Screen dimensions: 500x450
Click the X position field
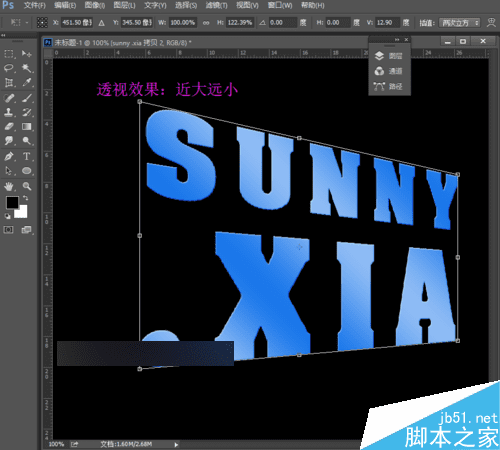pos(77,23)
